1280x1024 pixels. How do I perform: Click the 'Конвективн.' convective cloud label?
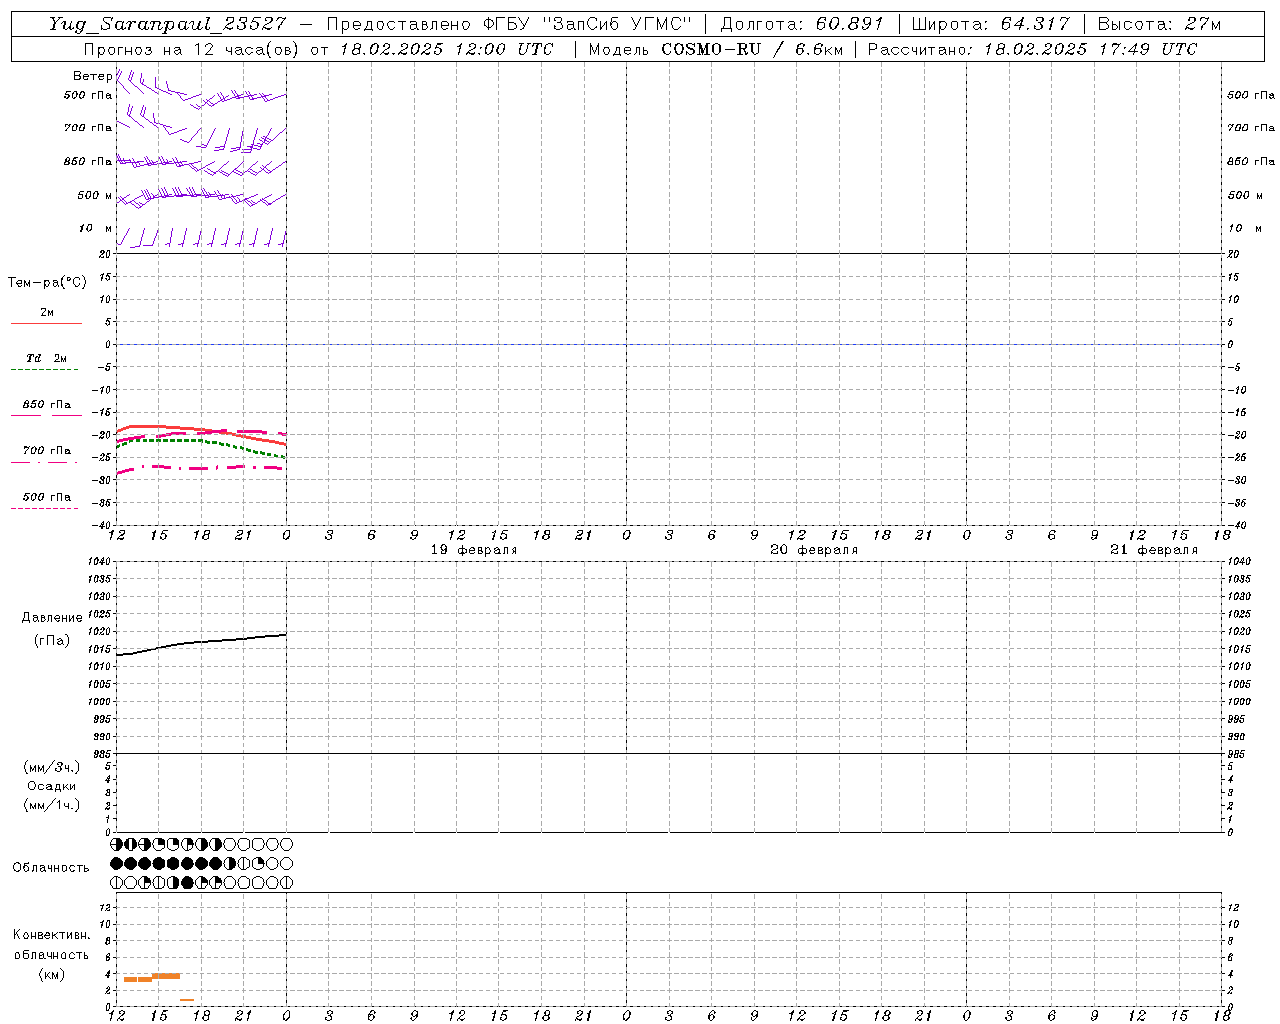pyautogui.click(x=52, y=935)
